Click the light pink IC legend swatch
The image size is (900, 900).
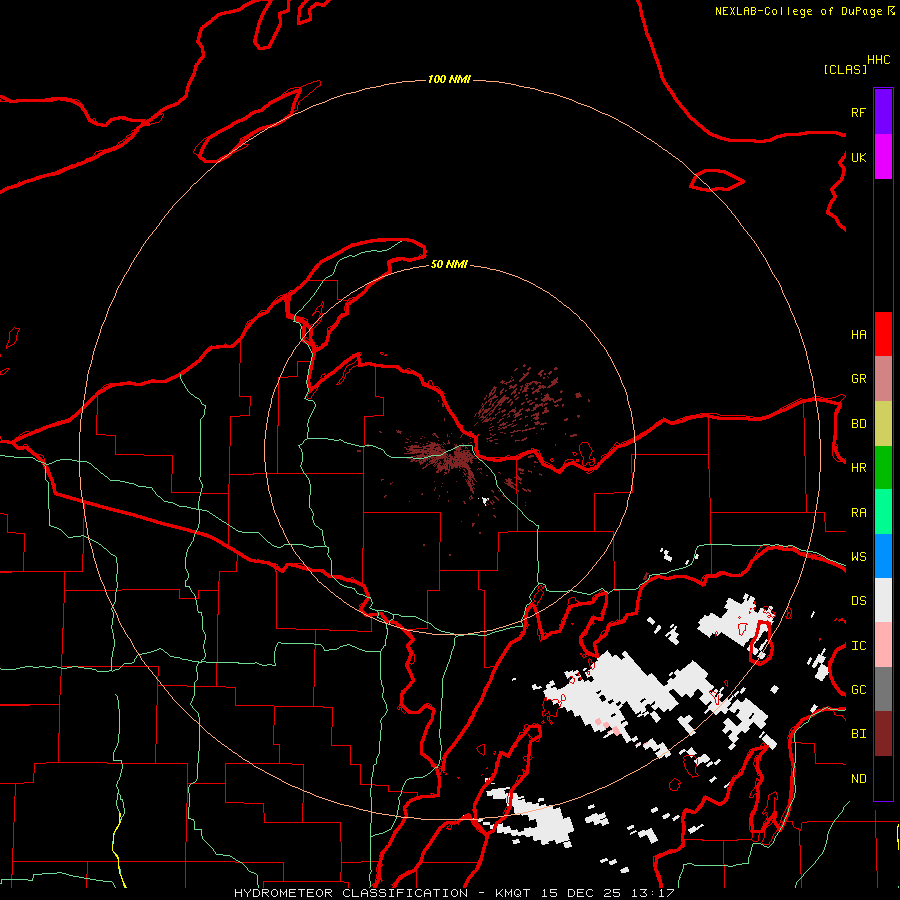point(883,645)
